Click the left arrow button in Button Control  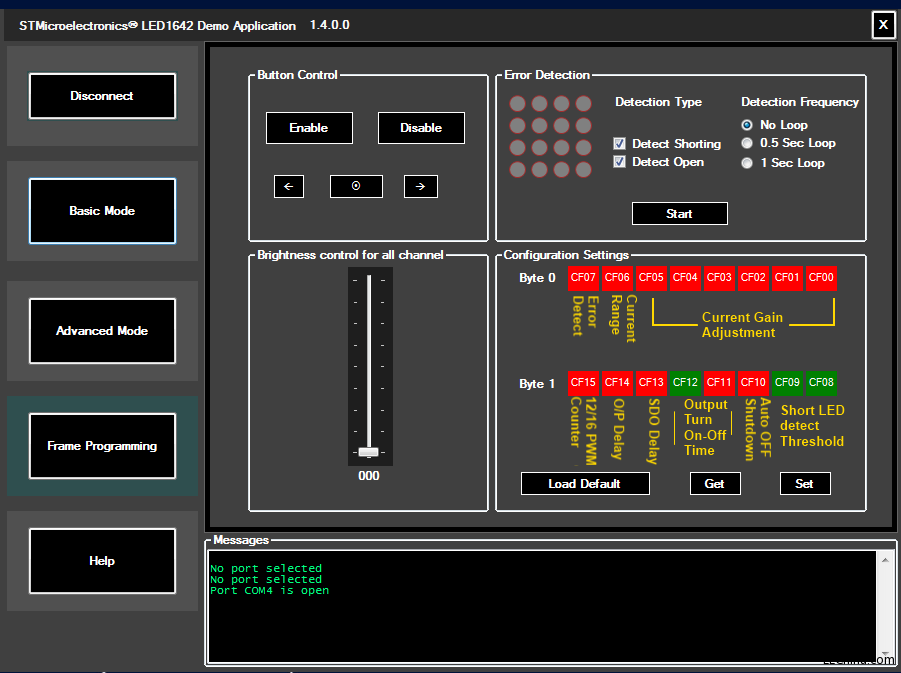pos(289,186)
